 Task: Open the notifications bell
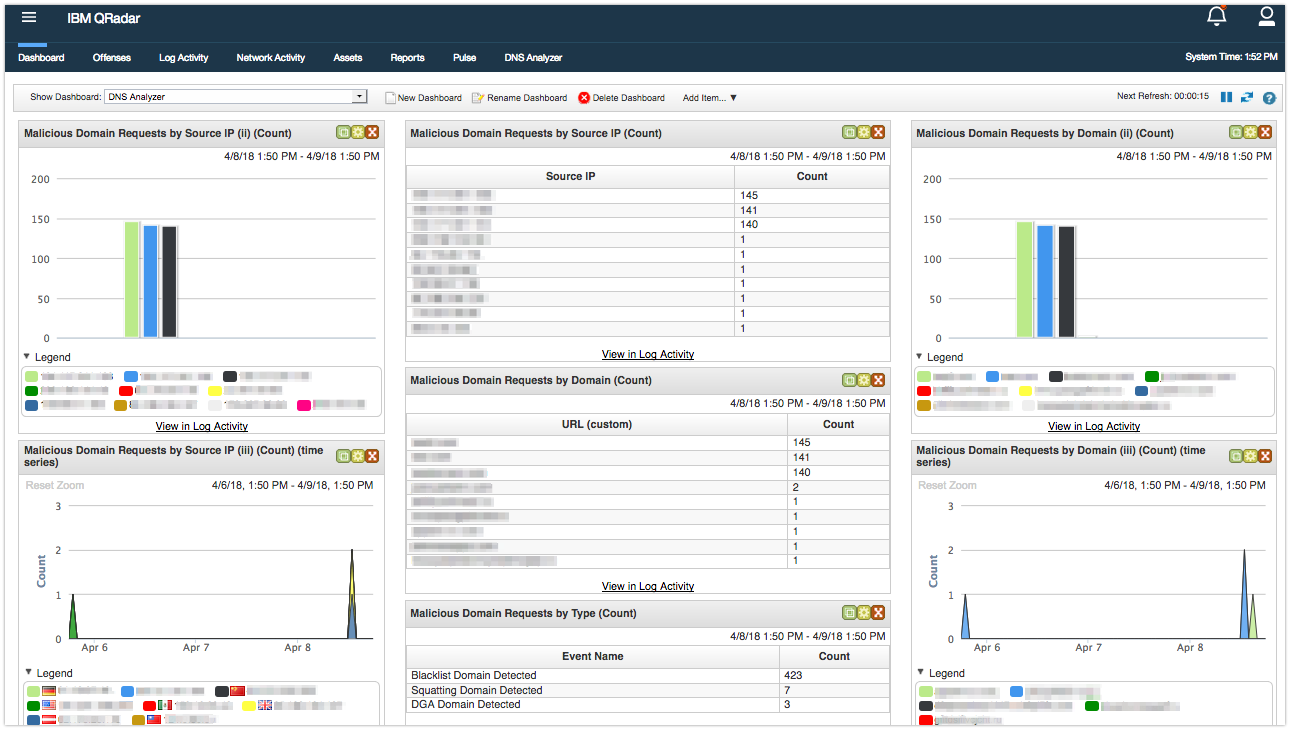tap(1216, 16)
